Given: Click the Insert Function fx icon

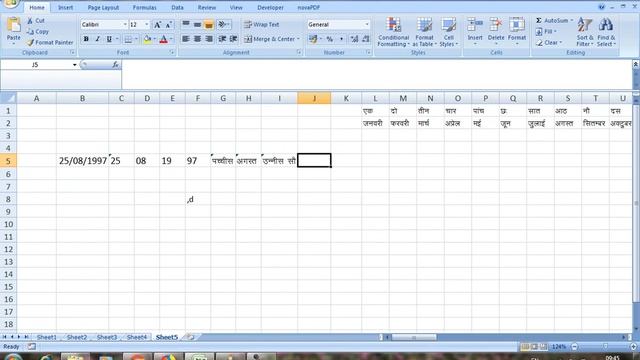Looking at the screenshot, I should click(x=116, y=64).
